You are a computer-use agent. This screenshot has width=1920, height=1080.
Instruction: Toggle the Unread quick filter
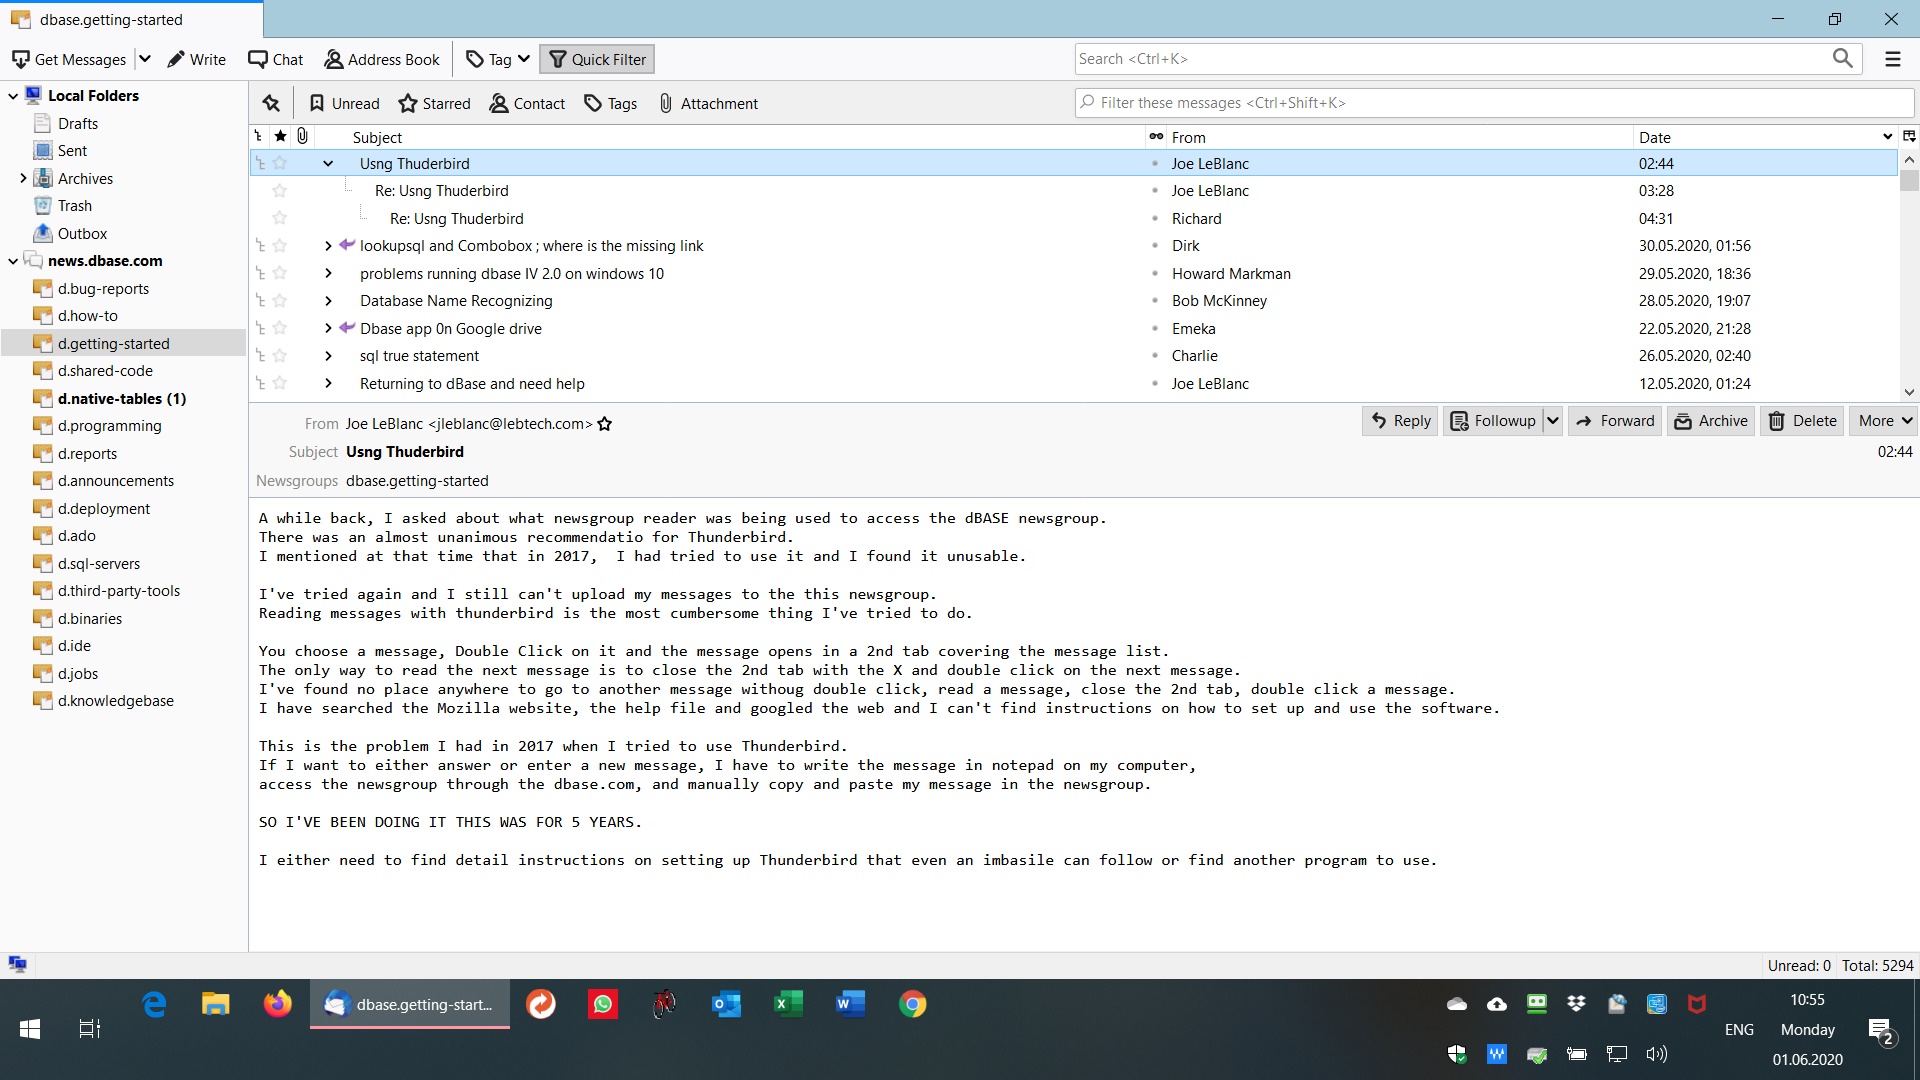344,103
